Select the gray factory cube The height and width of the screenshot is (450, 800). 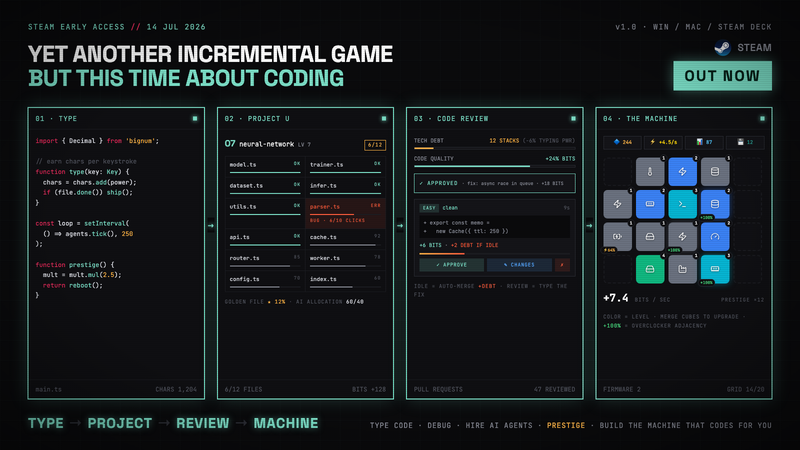coord(683,269)
